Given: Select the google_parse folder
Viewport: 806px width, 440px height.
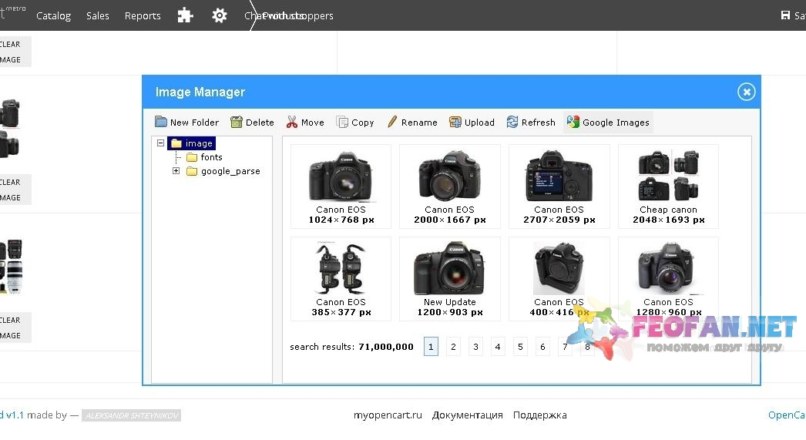Looking at the screenshot, I should [224, 171].
